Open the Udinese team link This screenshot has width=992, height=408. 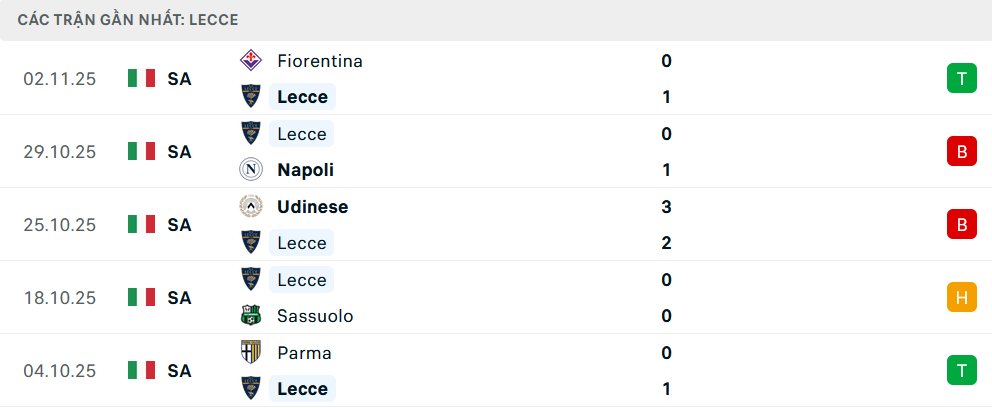click(x=312, y=207)
